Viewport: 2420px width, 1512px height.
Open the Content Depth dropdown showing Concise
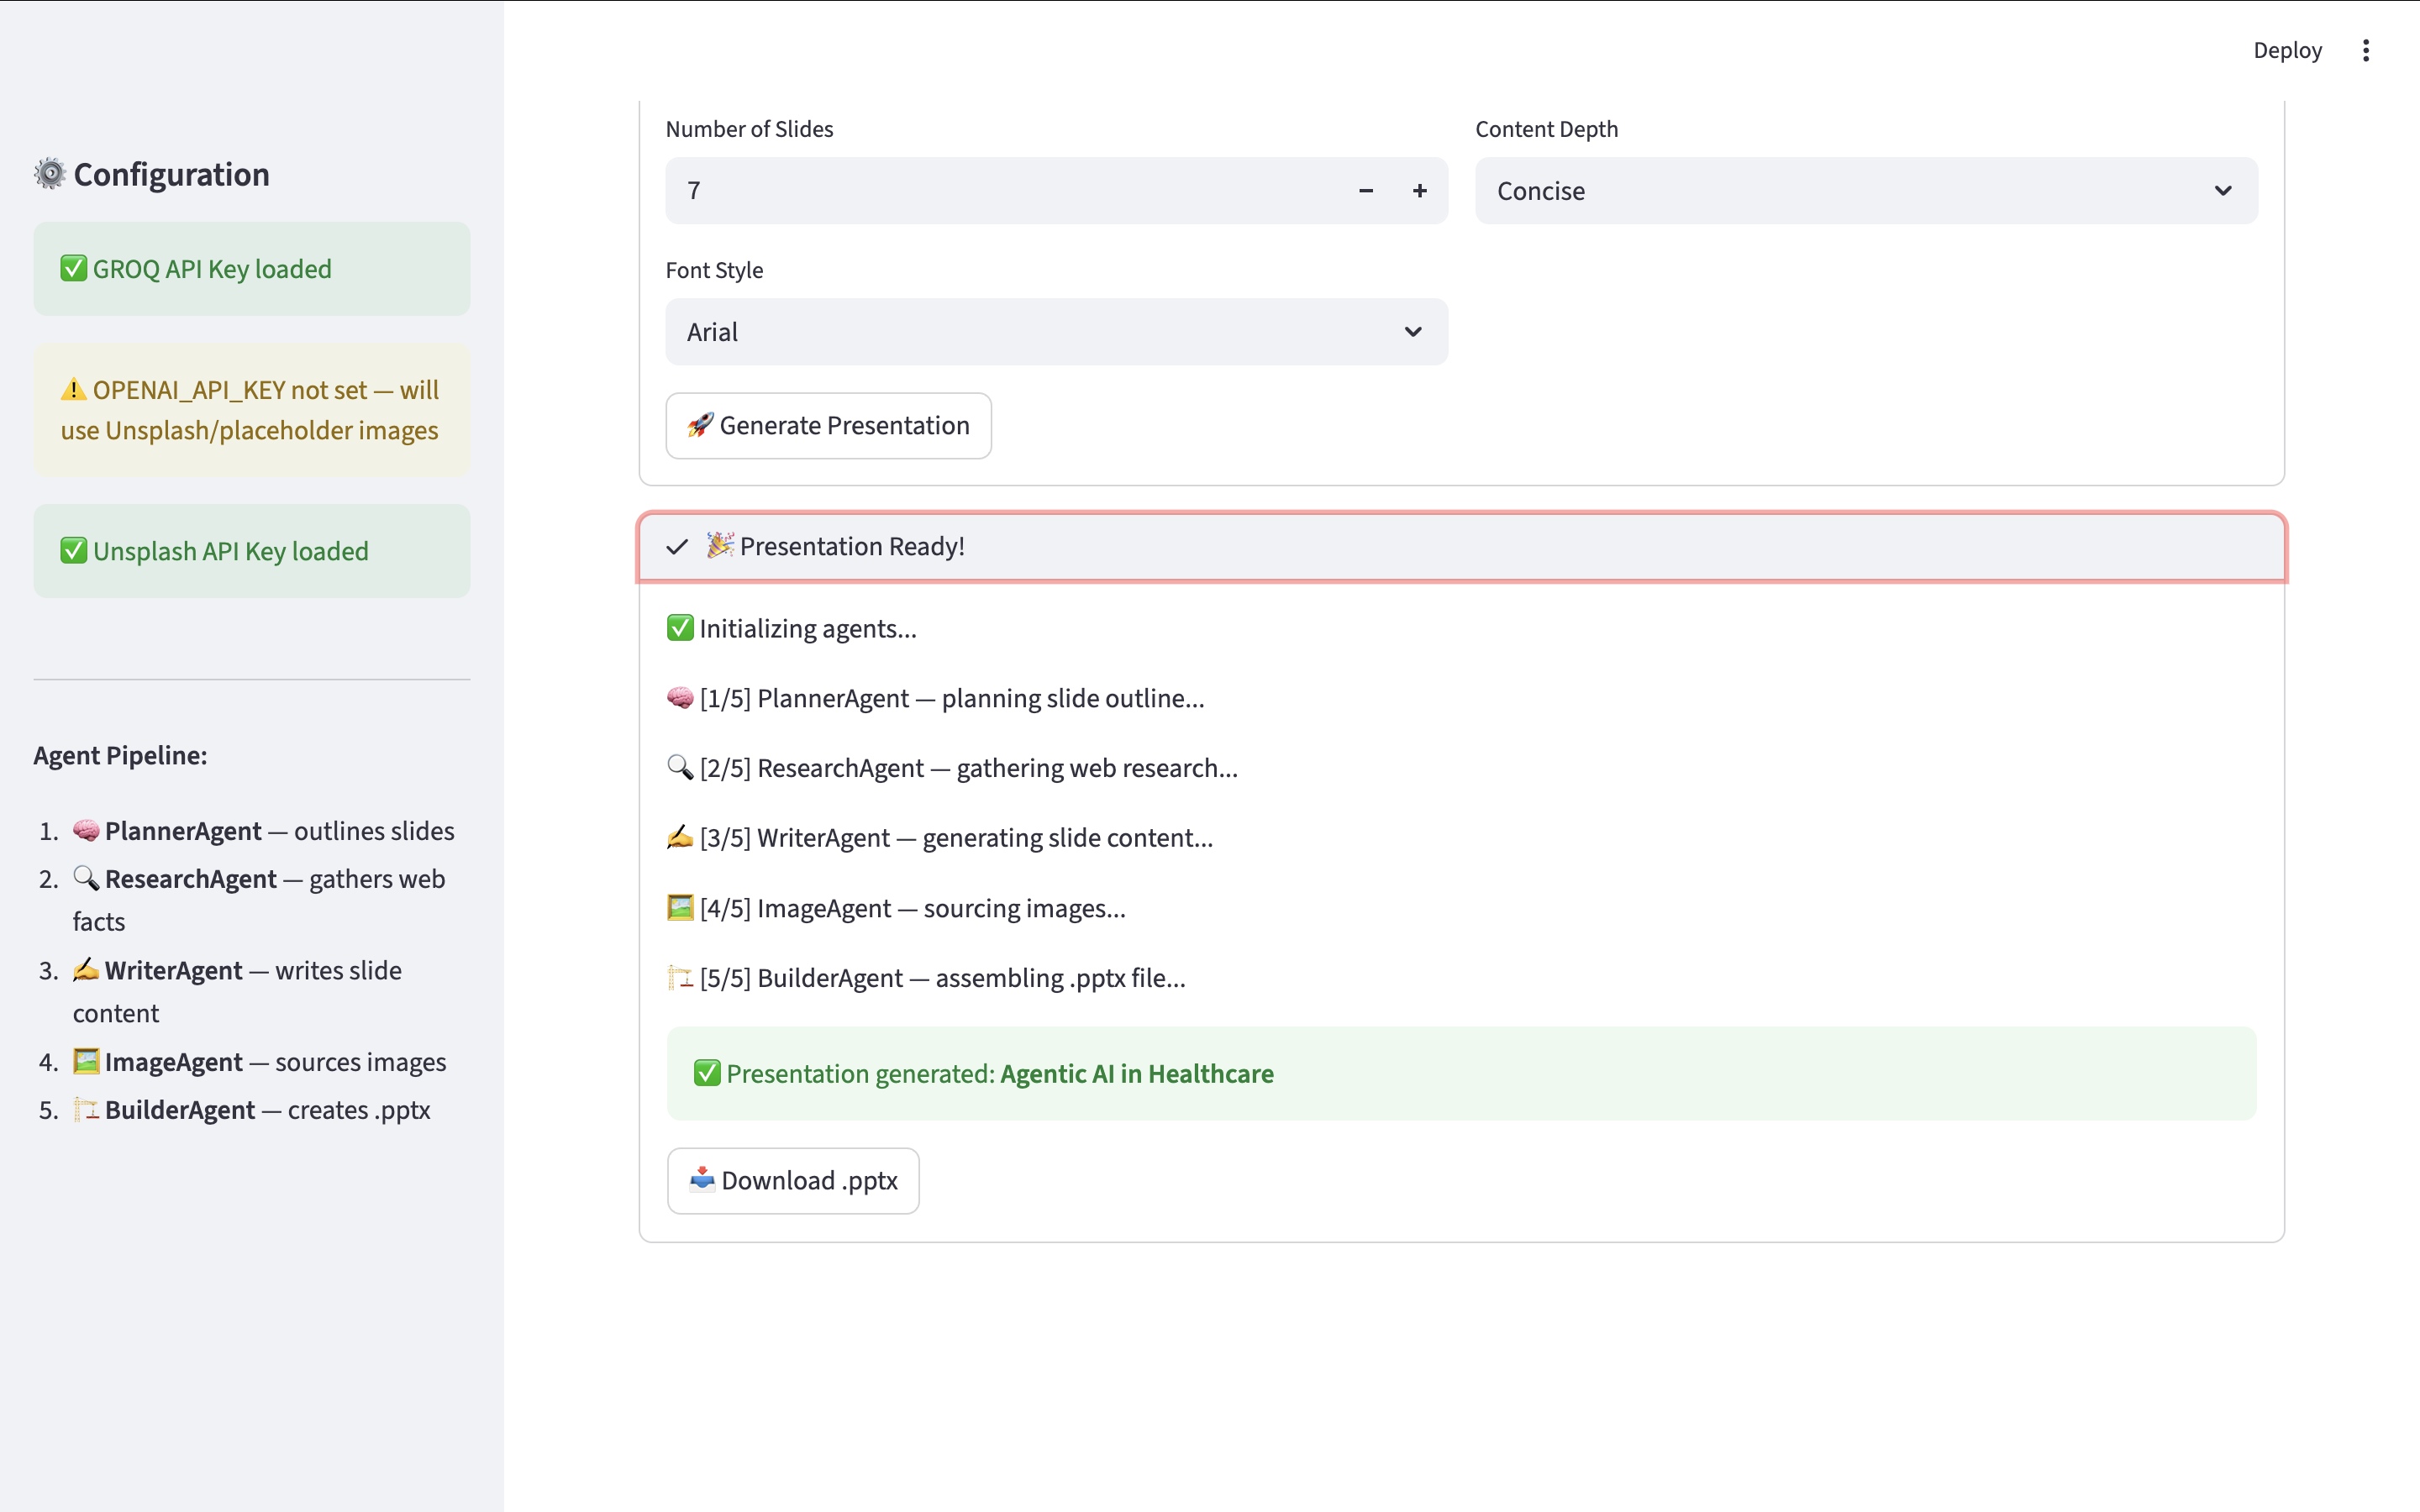1865,191
